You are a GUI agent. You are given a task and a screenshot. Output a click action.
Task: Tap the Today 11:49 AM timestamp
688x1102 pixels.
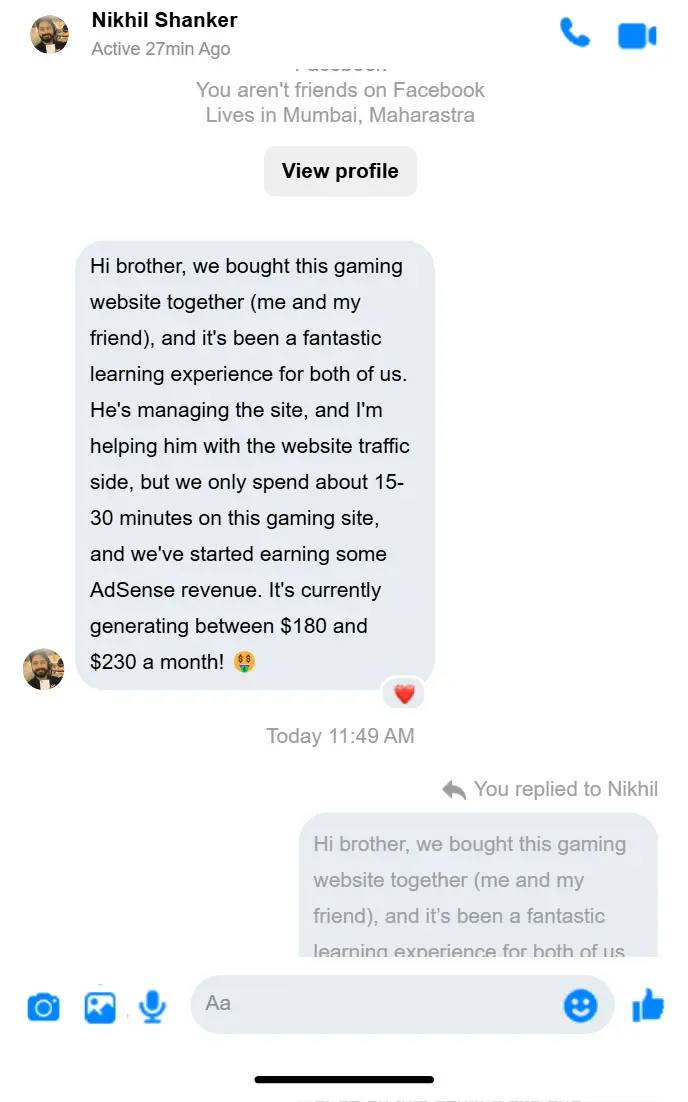click(340, 736)
